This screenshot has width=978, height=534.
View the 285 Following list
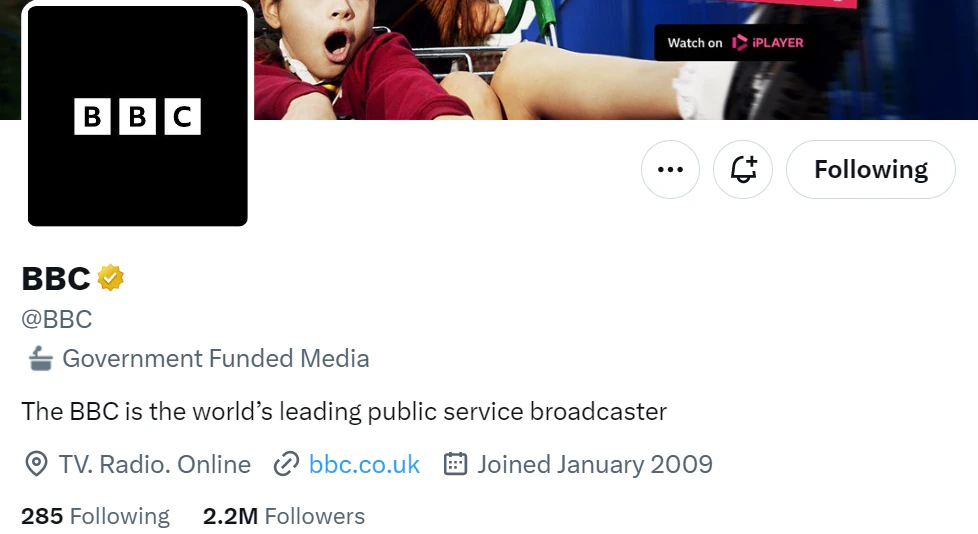click(x=96, y=516)
